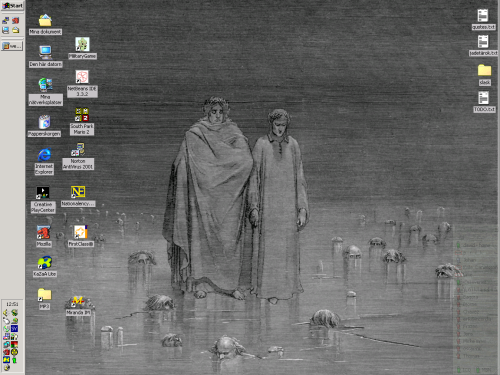Click the system tray clock

pyautogui.click(x=12, y=304)
